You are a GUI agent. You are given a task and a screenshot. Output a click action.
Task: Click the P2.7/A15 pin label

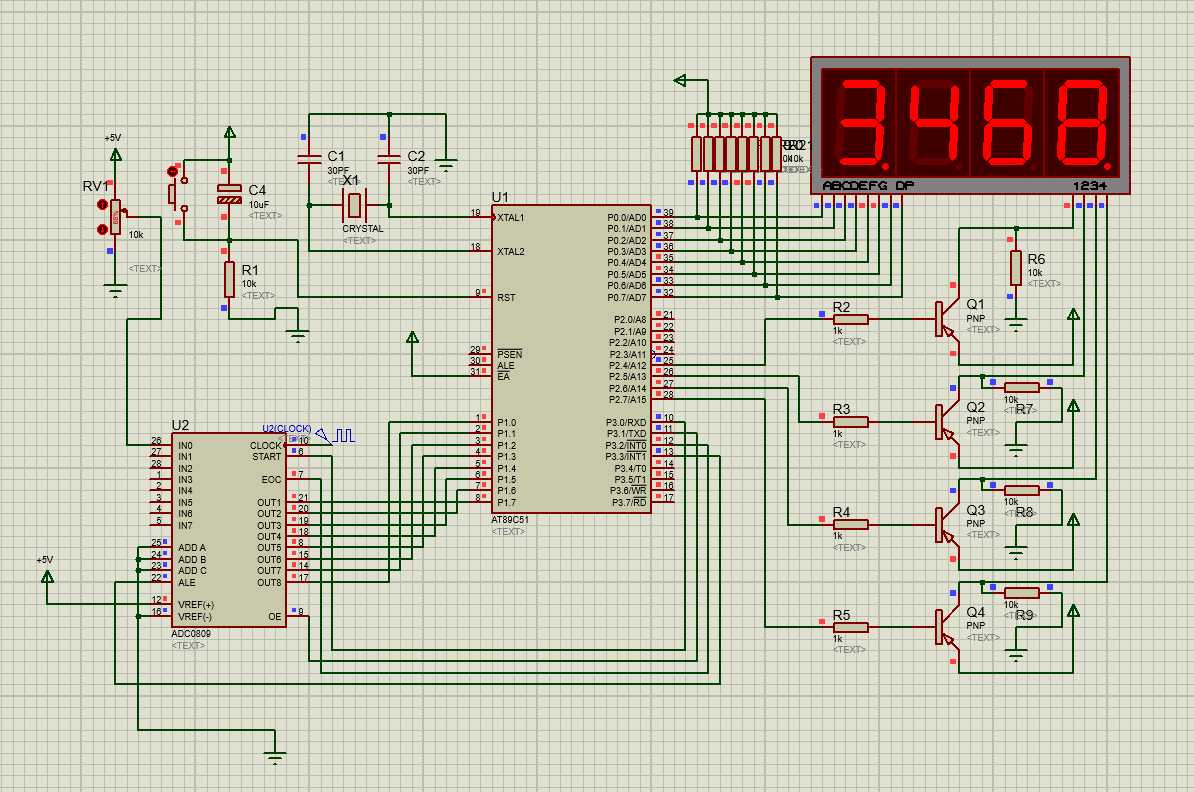[627, 400]
